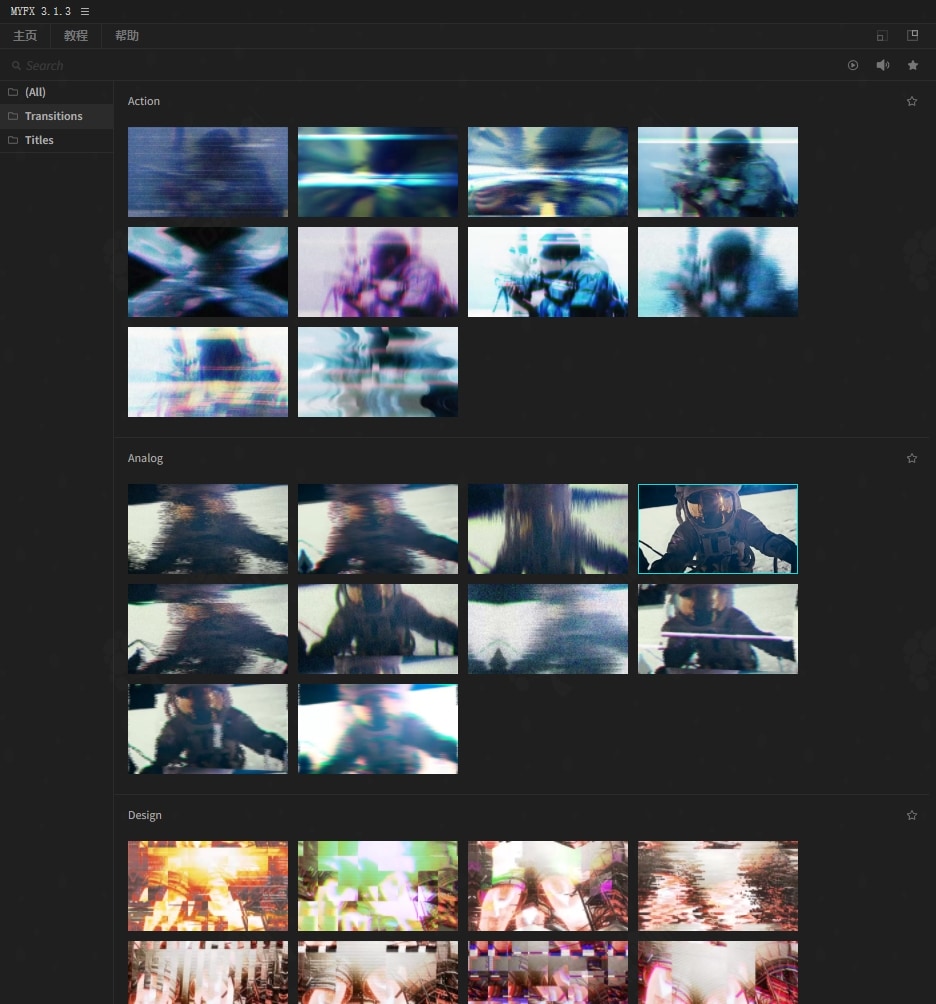Select first Analog preset in second row
This screenshot has width=936, height=1004.
tap(208, 629)
